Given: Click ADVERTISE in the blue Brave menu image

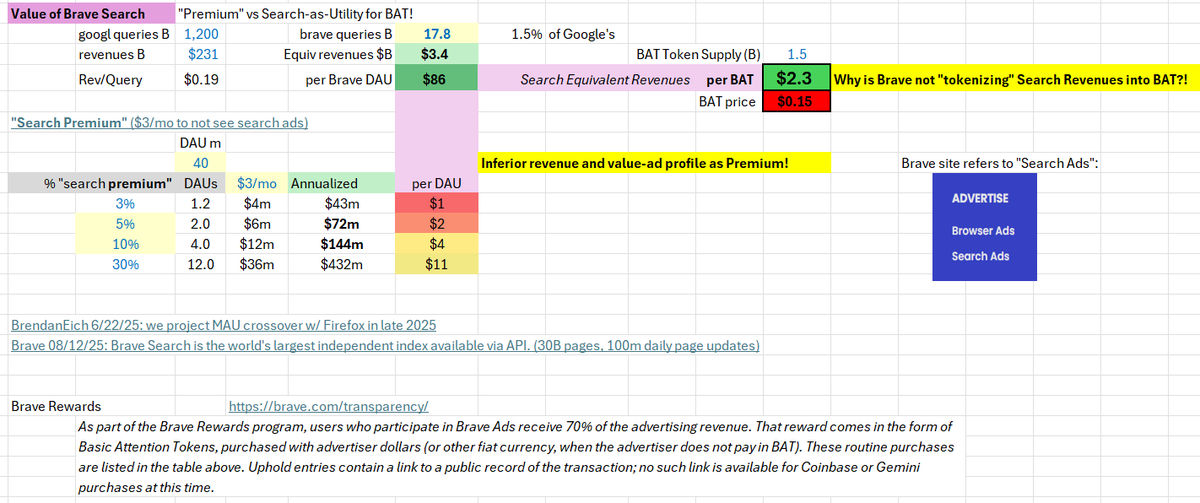Looking at the screenshot, I should (x=980, y=198).
